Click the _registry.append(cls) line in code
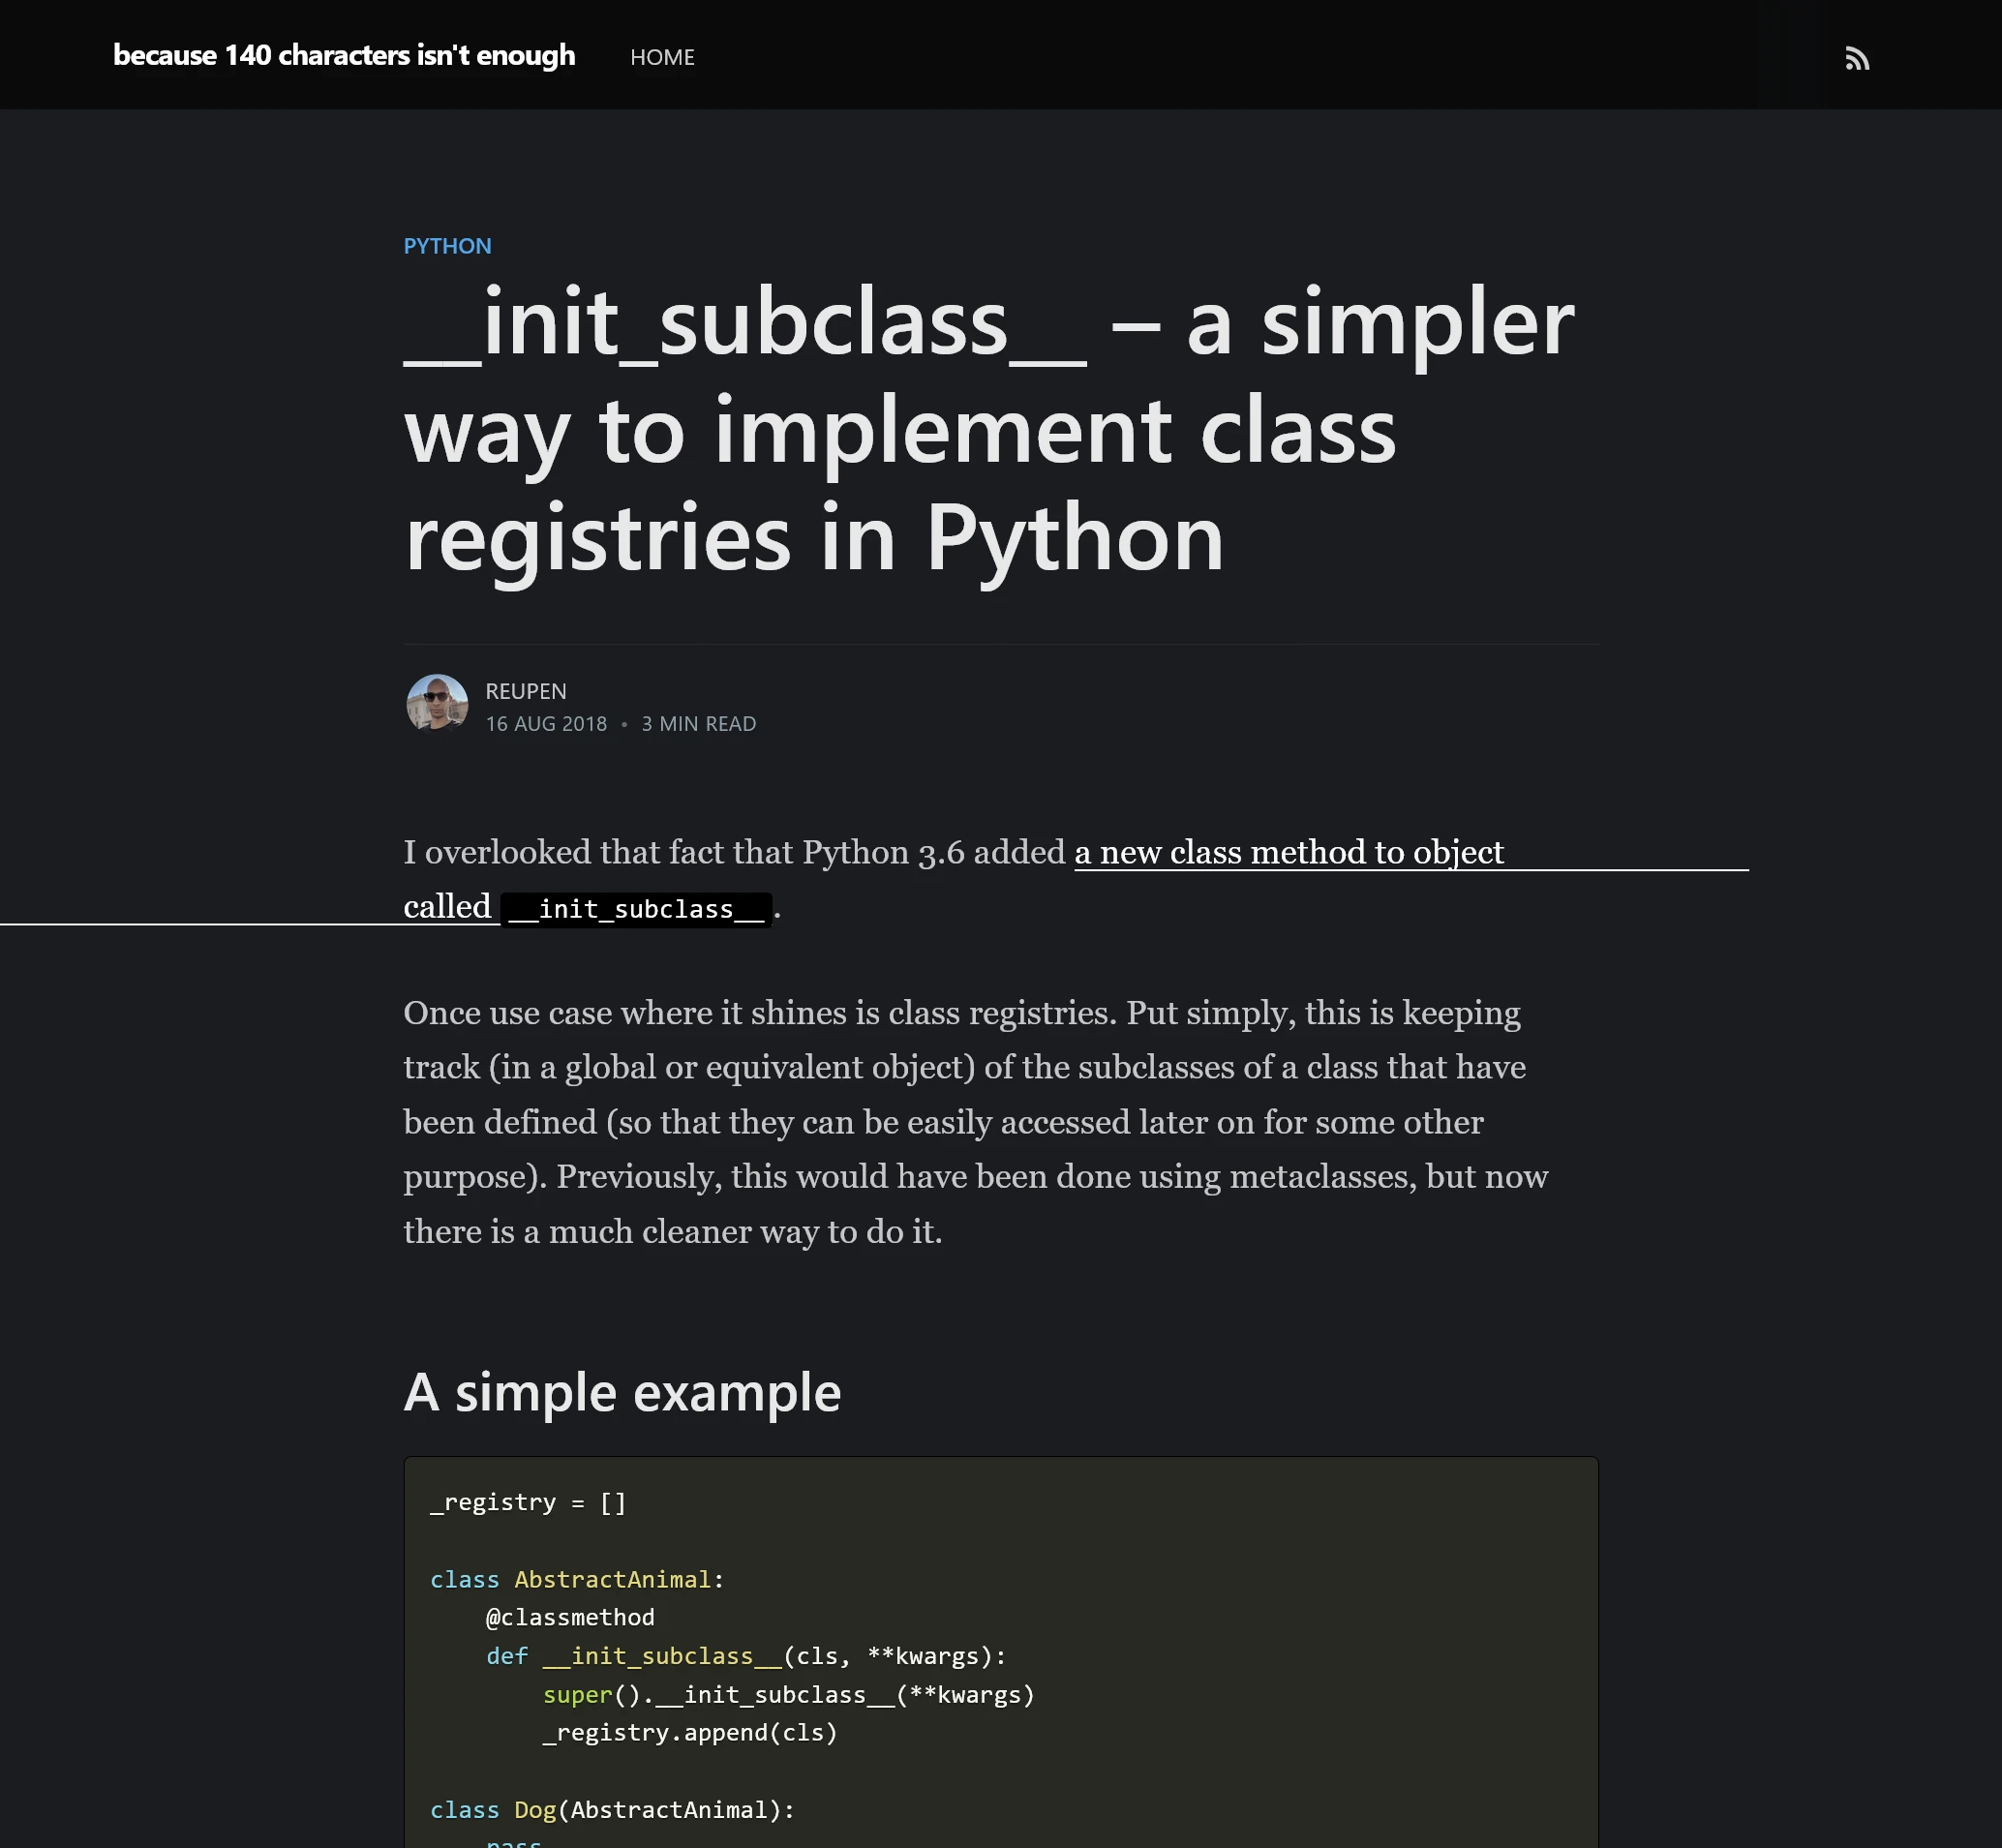Image resolution: width=2002 pixels, height=1848 pixels. coord(689,1733)
